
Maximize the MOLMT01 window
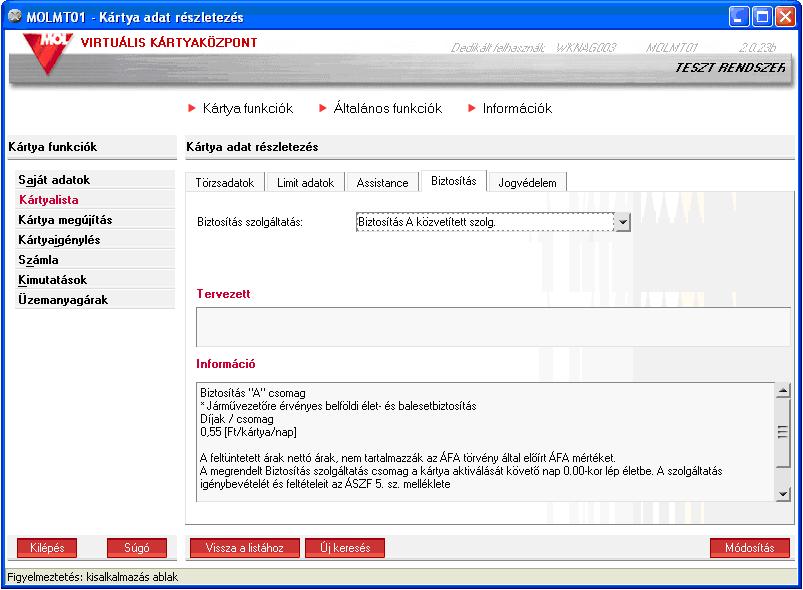pos(762,17)
